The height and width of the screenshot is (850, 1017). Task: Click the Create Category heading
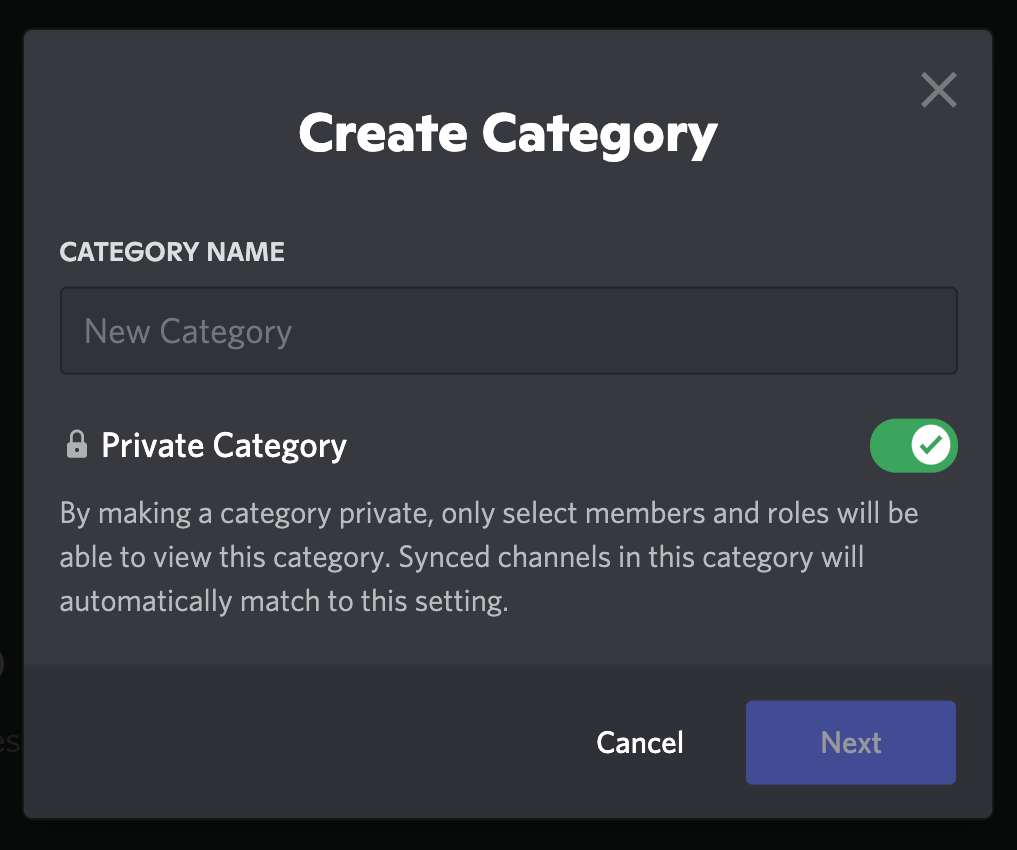tap(508, 134)
